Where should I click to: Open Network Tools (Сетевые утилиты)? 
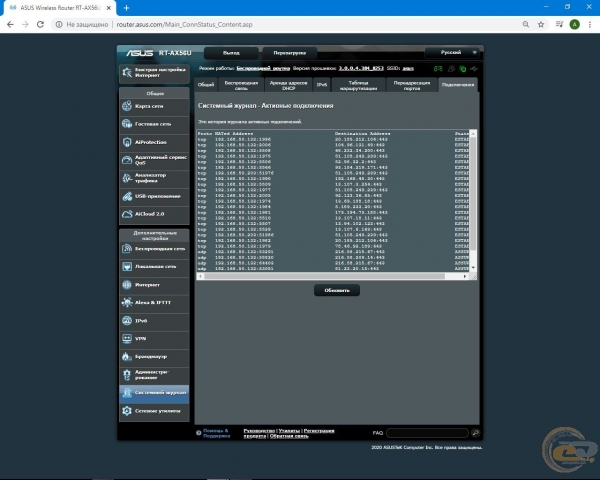[x=154, y=411]
